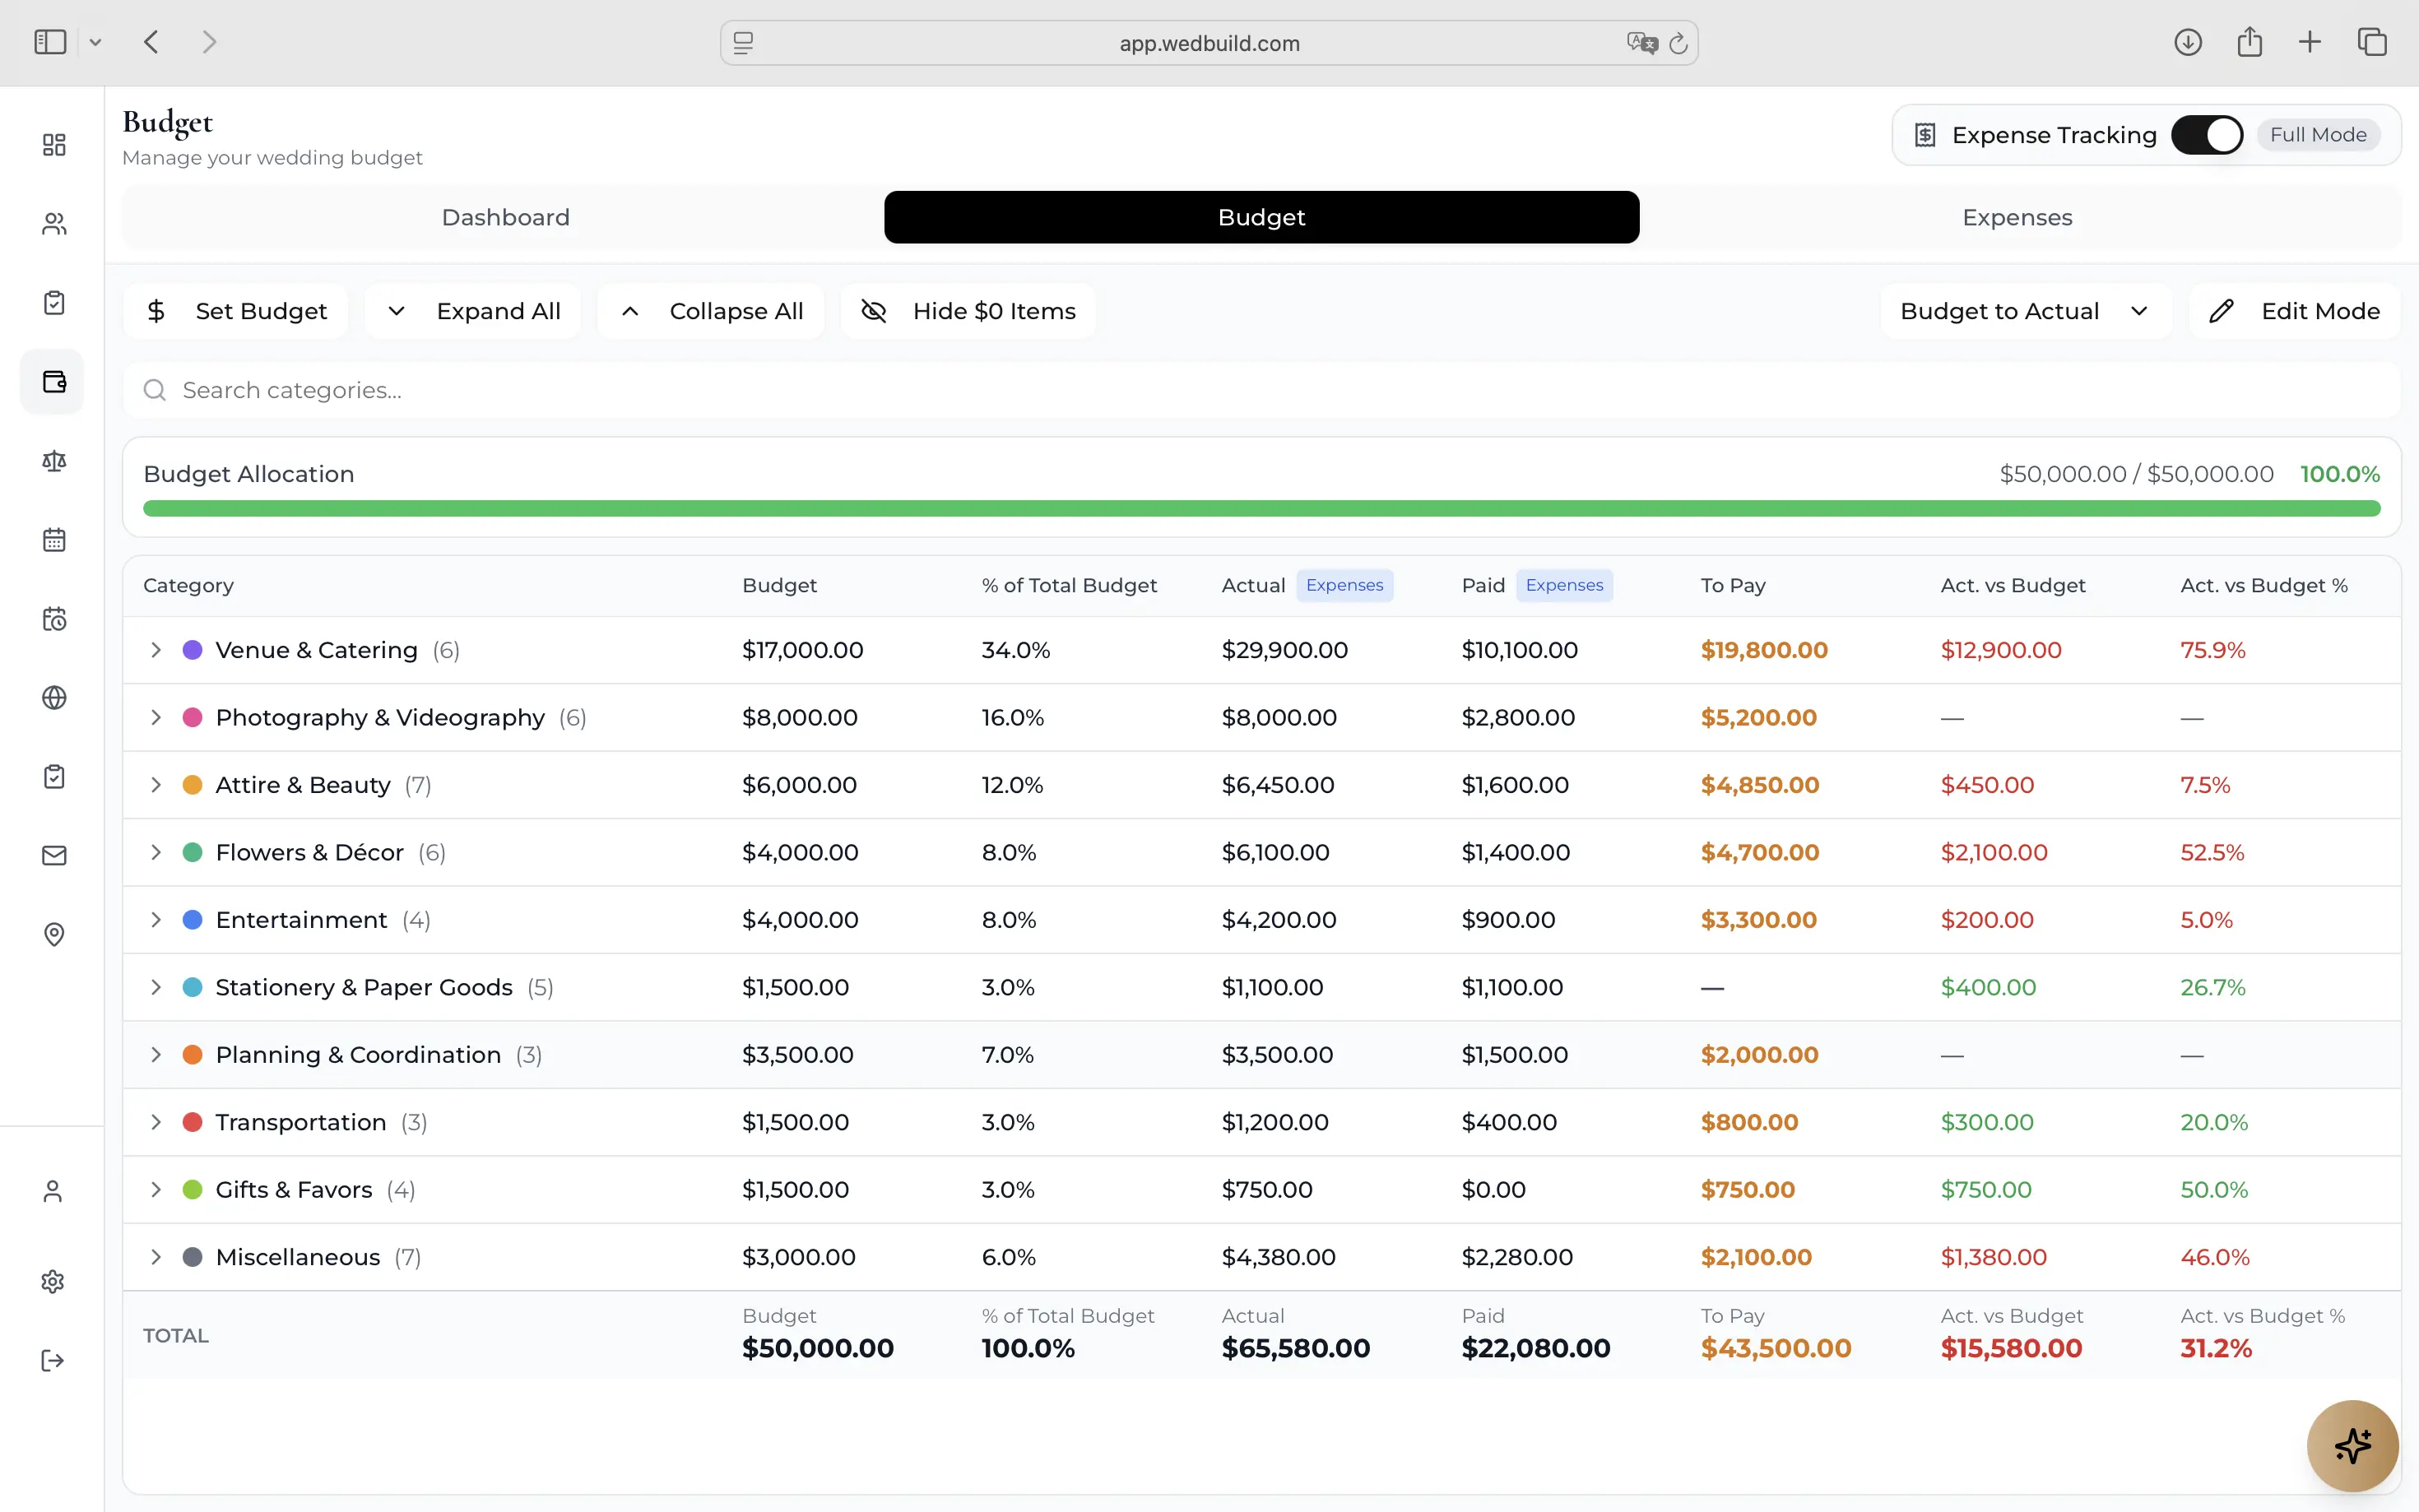Click the Venue & Catering $17,000.00 budget cell
The image size is (2419, 1512).
(x=802, y=650)
